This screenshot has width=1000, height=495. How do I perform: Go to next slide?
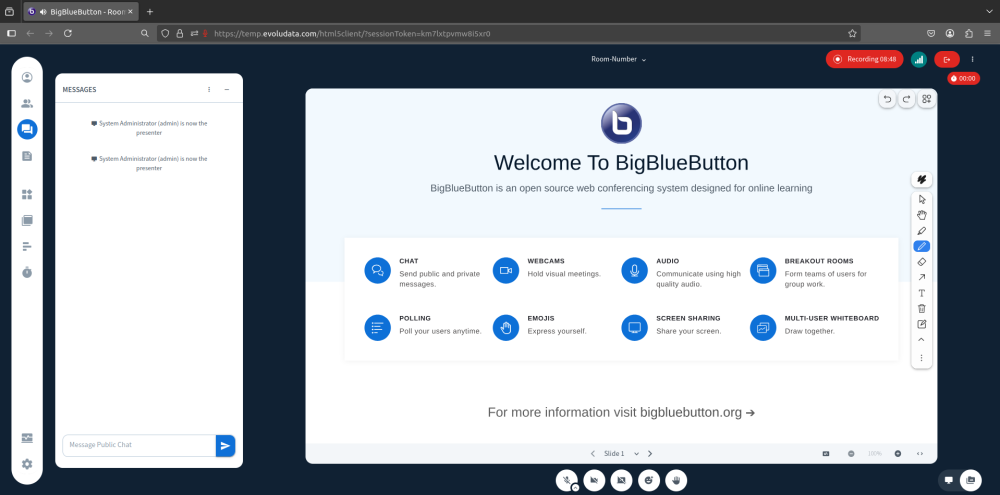(650, 454)
